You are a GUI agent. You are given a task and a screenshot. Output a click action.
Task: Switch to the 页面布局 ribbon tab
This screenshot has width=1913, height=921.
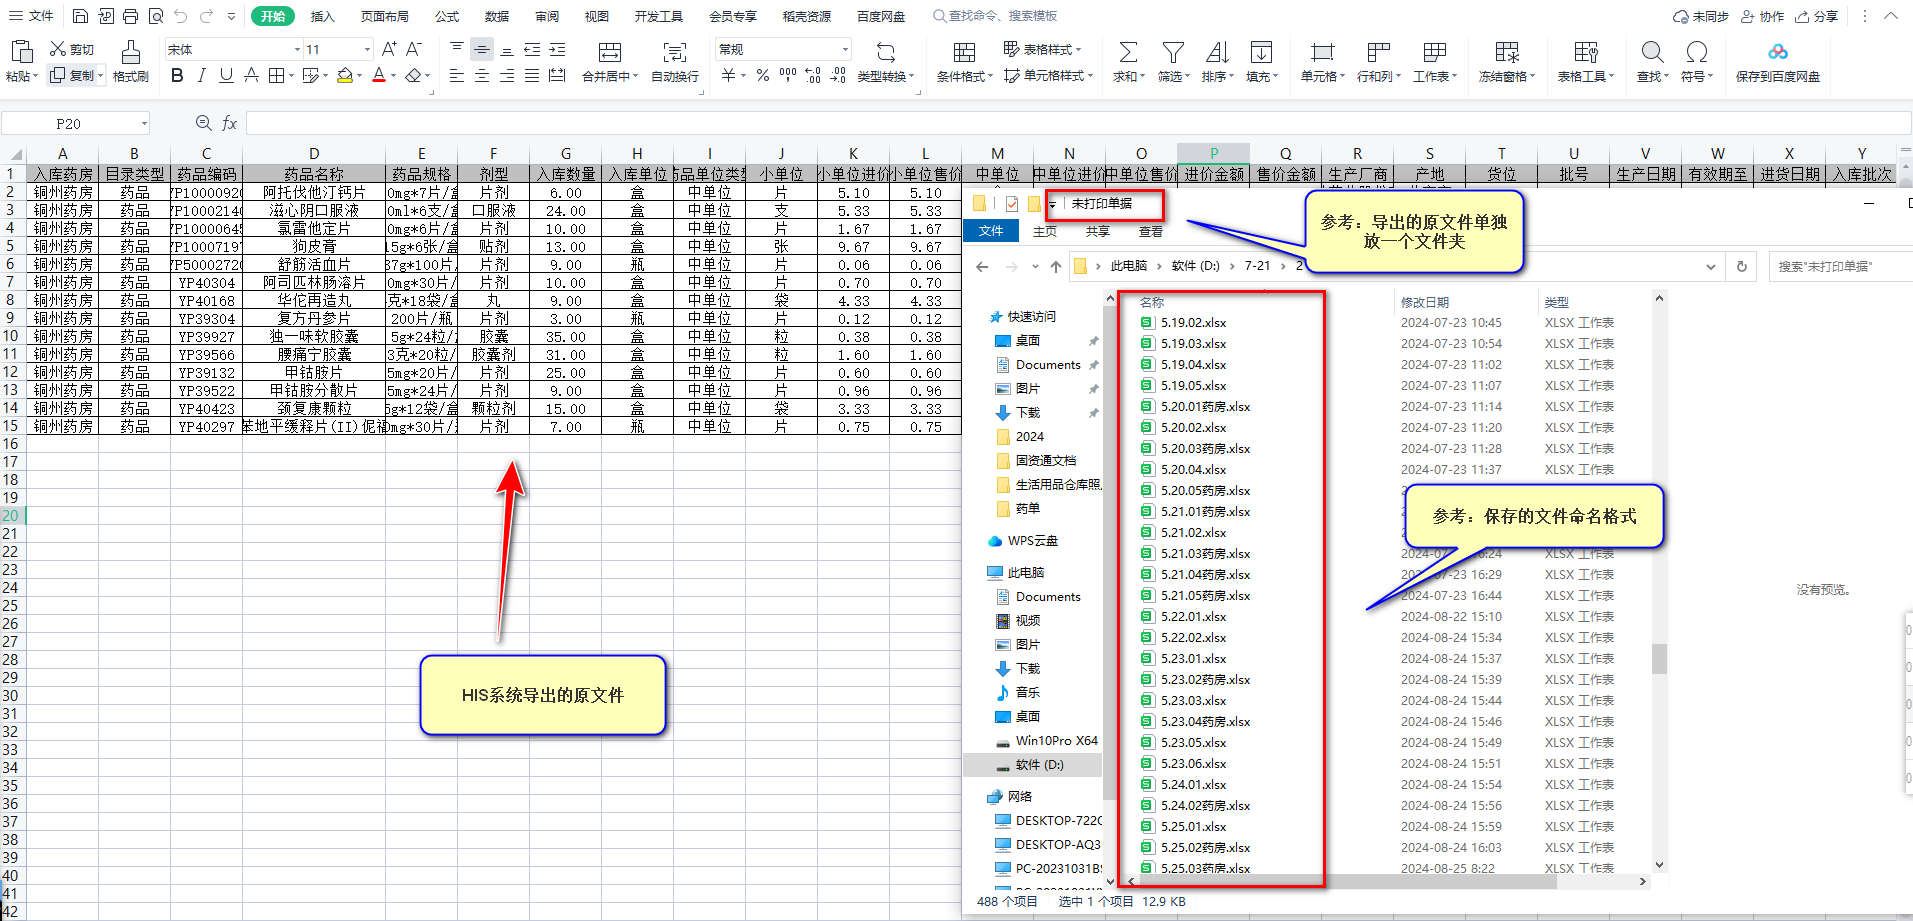(x=385, y=16)
